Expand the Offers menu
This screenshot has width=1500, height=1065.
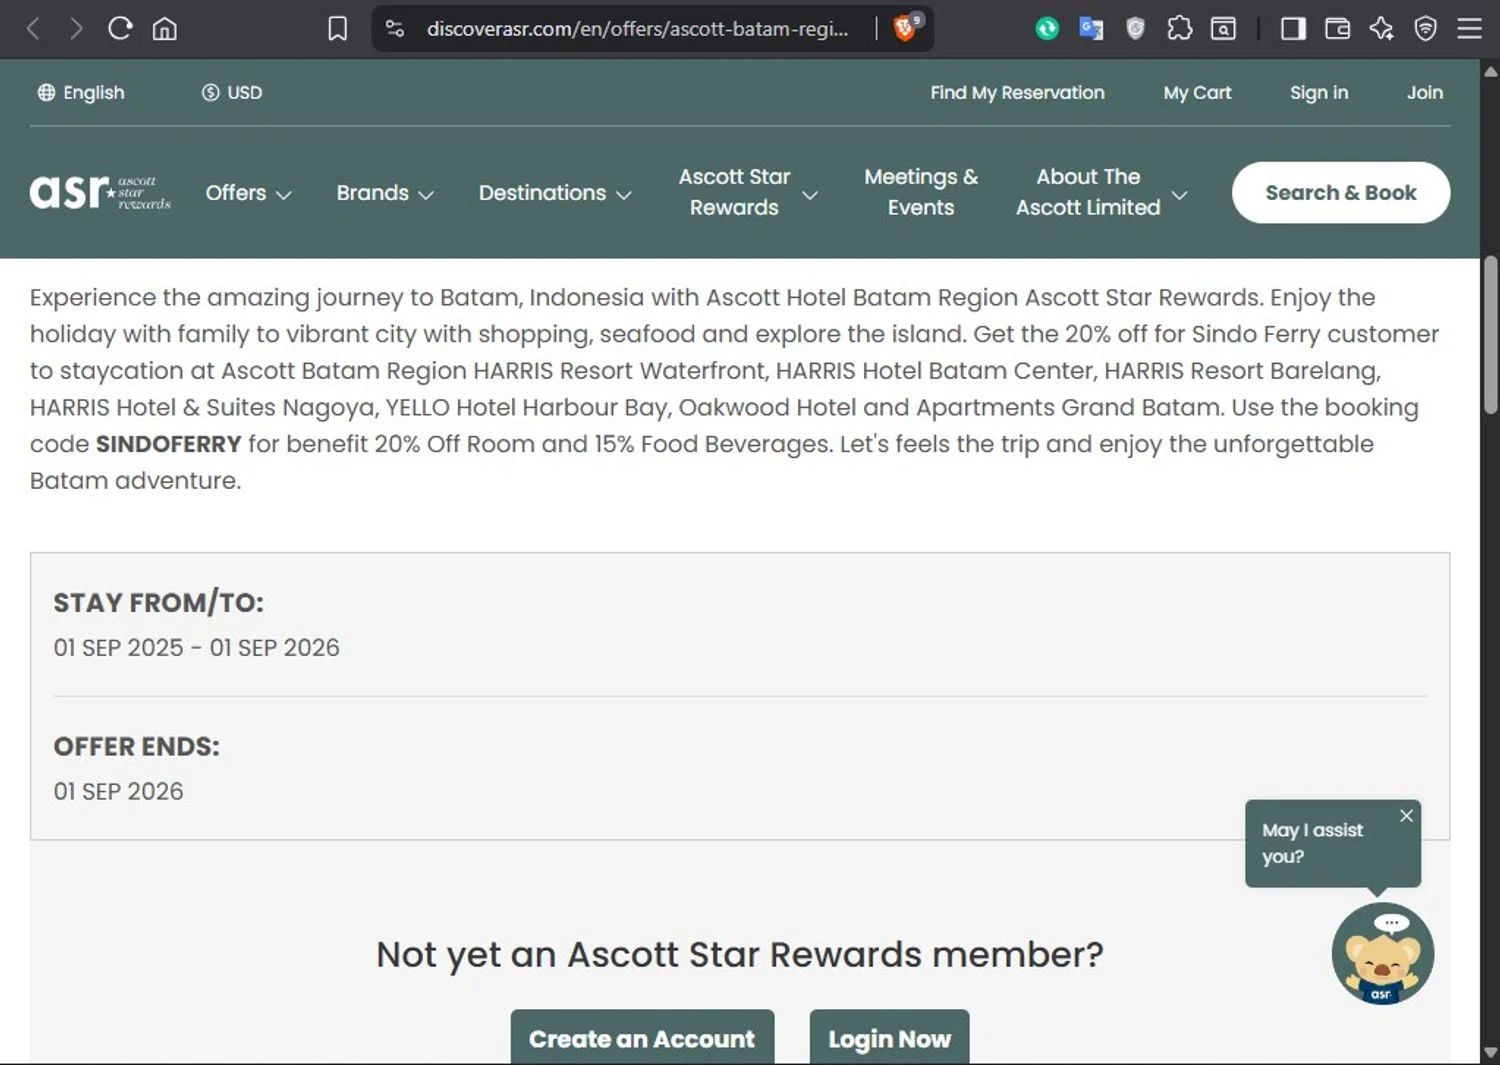point(248,193)
